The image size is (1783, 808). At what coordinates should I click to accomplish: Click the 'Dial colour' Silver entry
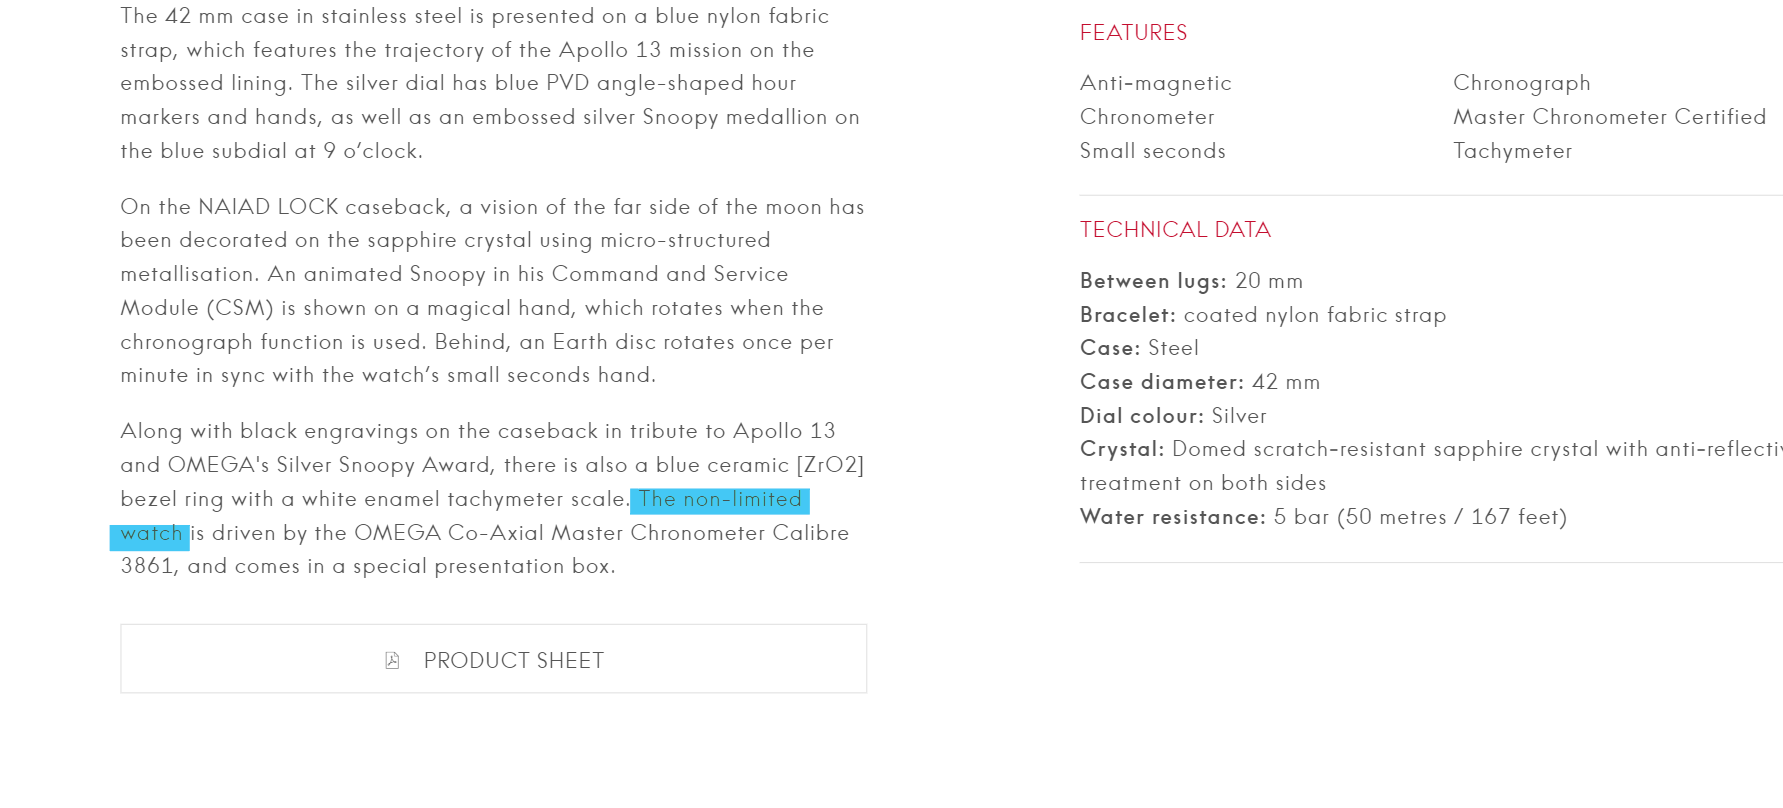(1173, 416)
